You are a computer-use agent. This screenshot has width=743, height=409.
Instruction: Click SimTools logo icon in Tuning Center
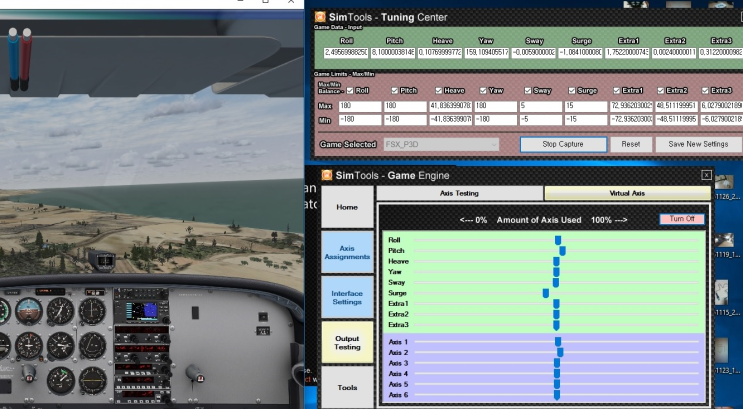[320, 17]
